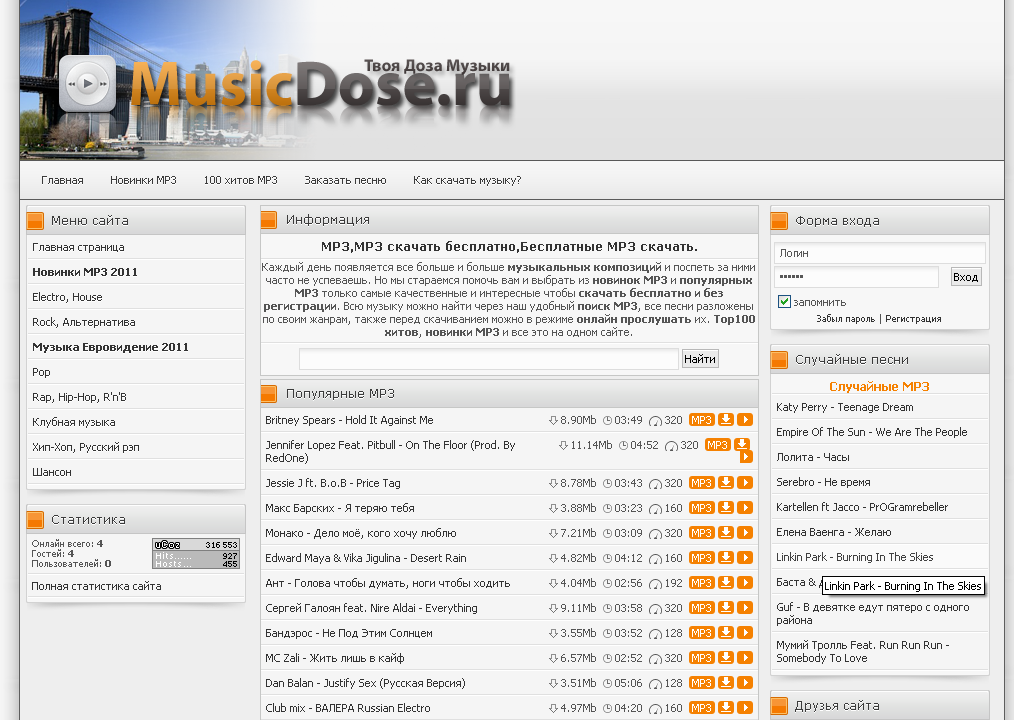Click the Вход login button
The height and width of the screenshot is (720, 1014).
click(965, 277)
